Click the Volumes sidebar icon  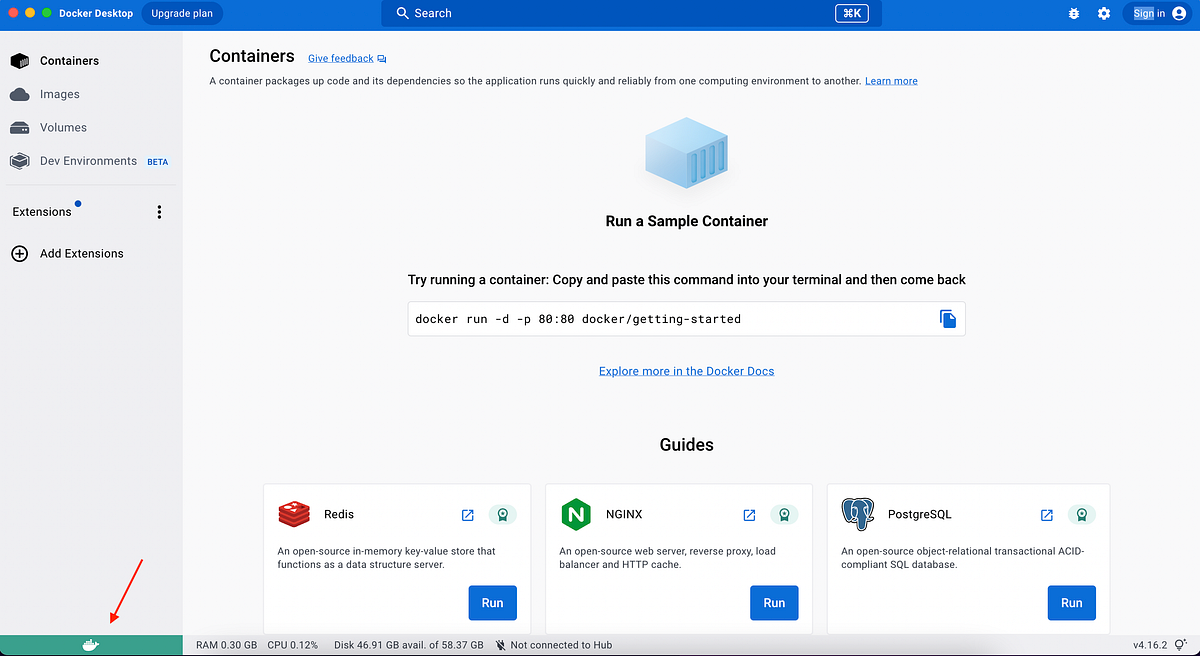20,127
